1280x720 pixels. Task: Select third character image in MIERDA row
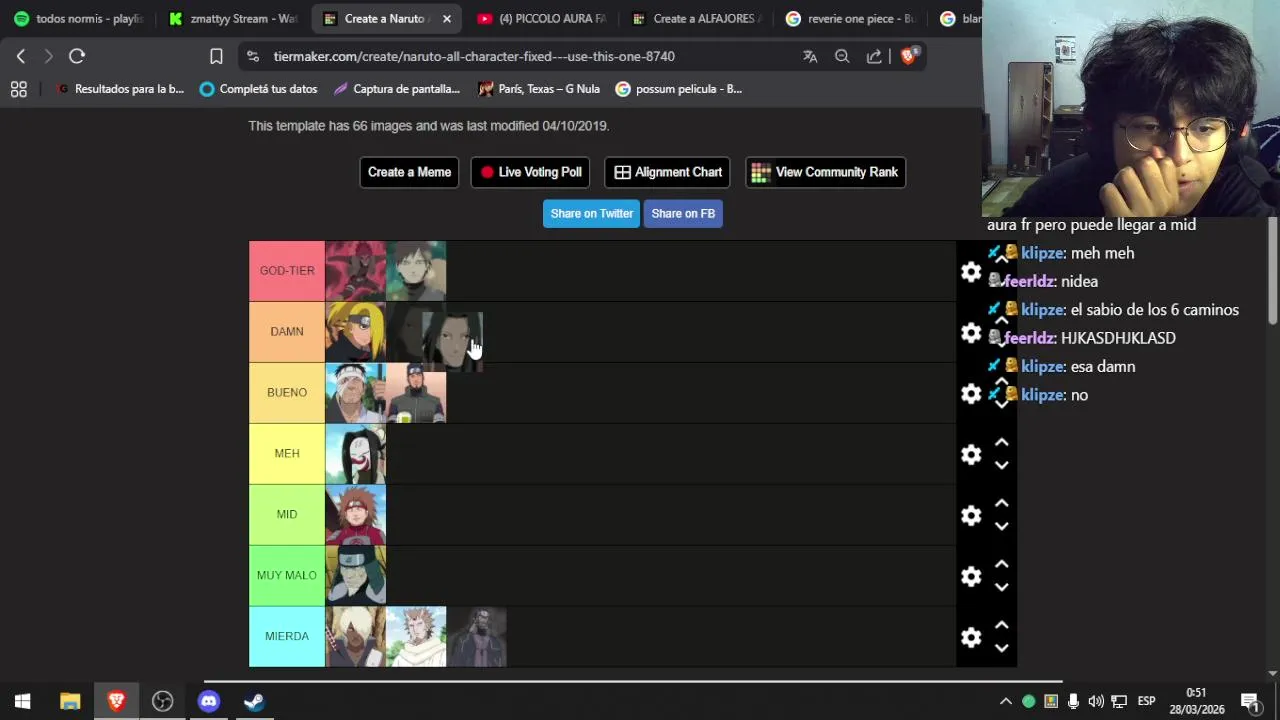[x=477, y=637]
